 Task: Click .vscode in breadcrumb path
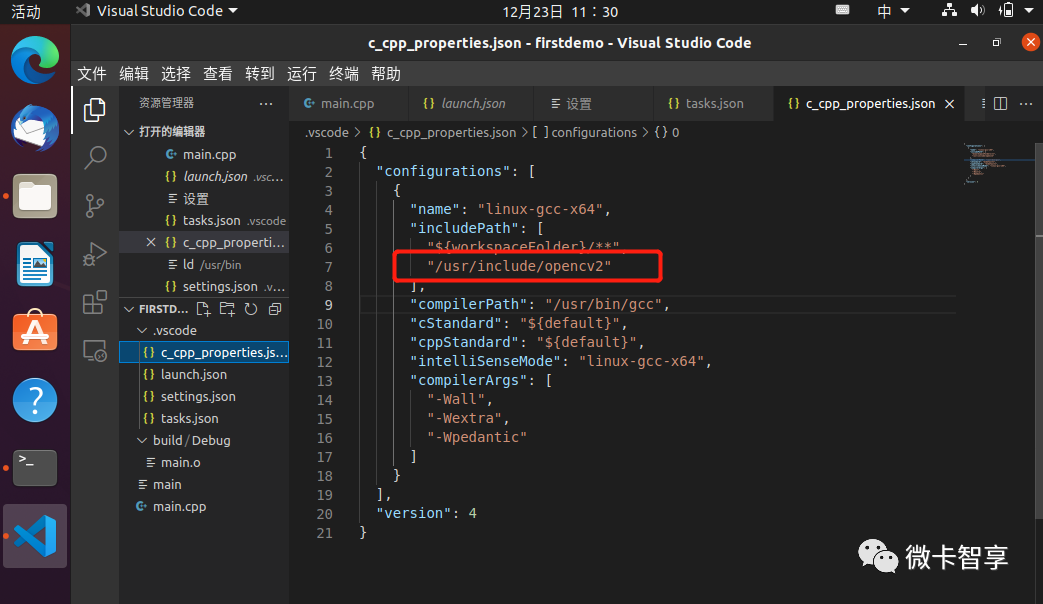327,132
